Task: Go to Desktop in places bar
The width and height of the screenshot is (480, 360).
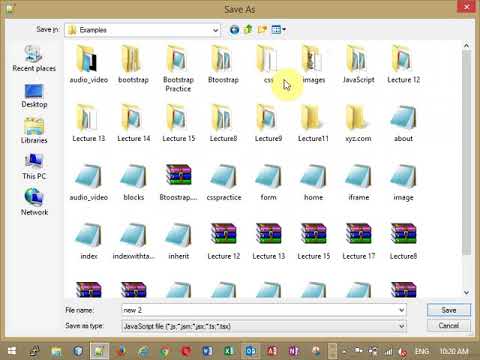Action: pos(34,96)
